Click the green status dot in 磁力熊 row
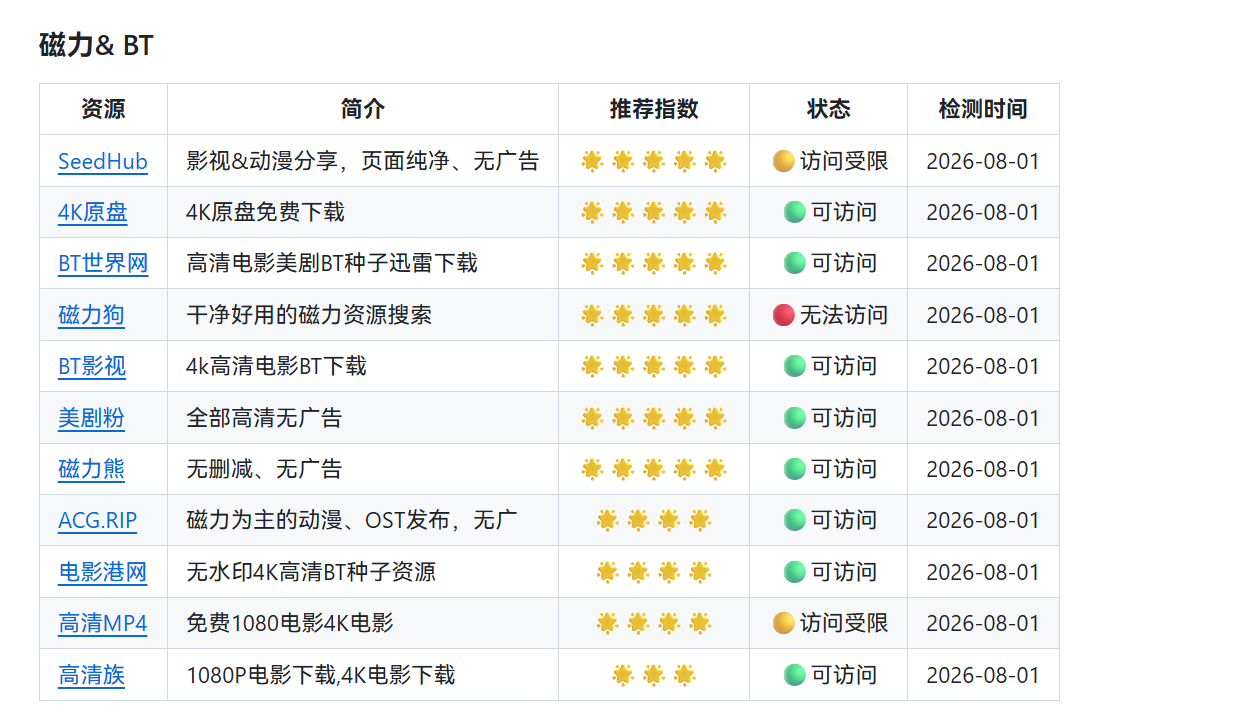 click(795, 469)
